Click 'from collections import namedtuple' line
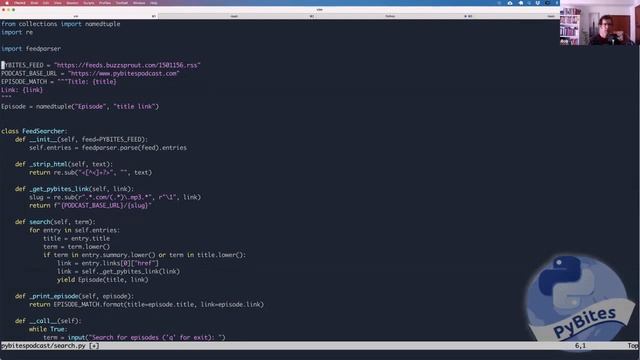 [60, 24]
